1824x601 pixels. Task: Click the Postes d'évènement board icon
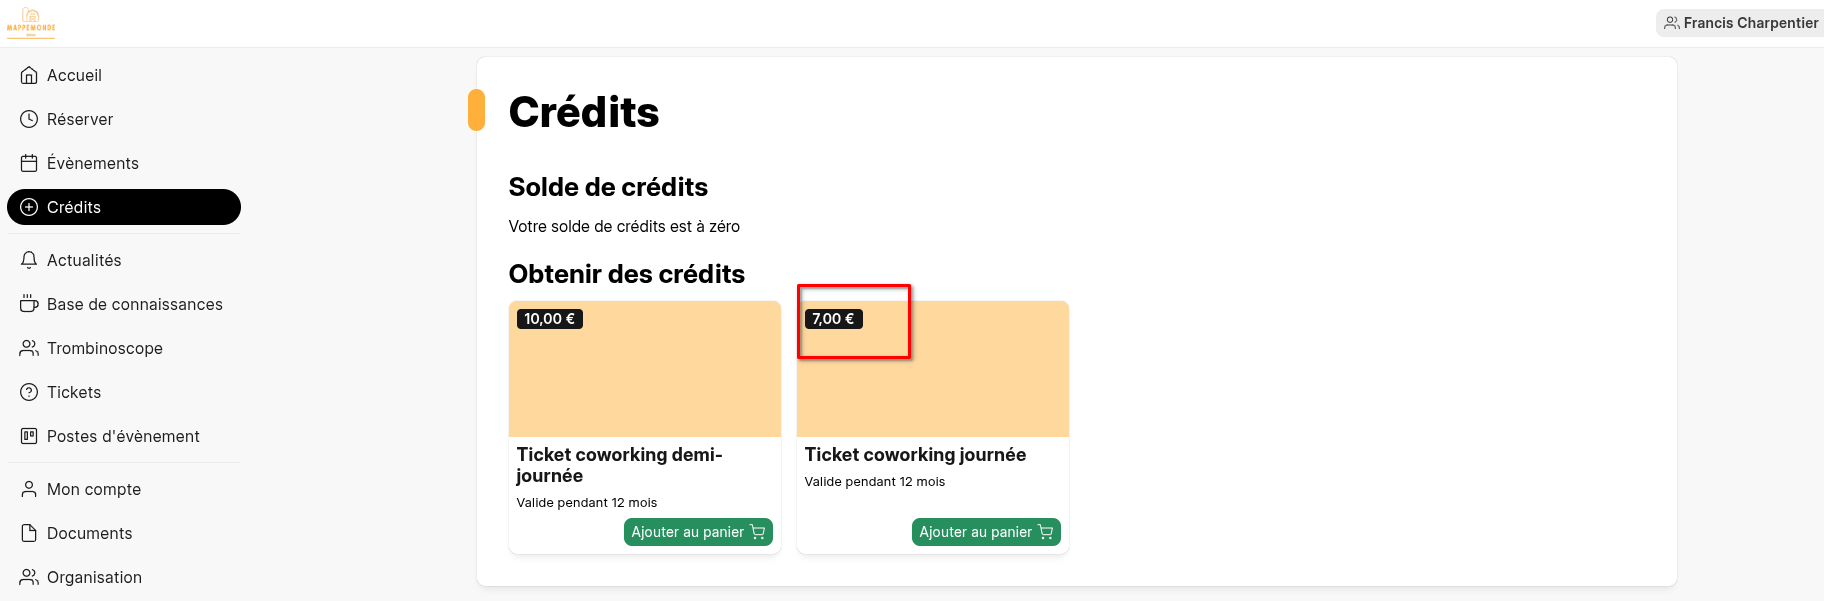pyautogui.click(x=29, y=436)
